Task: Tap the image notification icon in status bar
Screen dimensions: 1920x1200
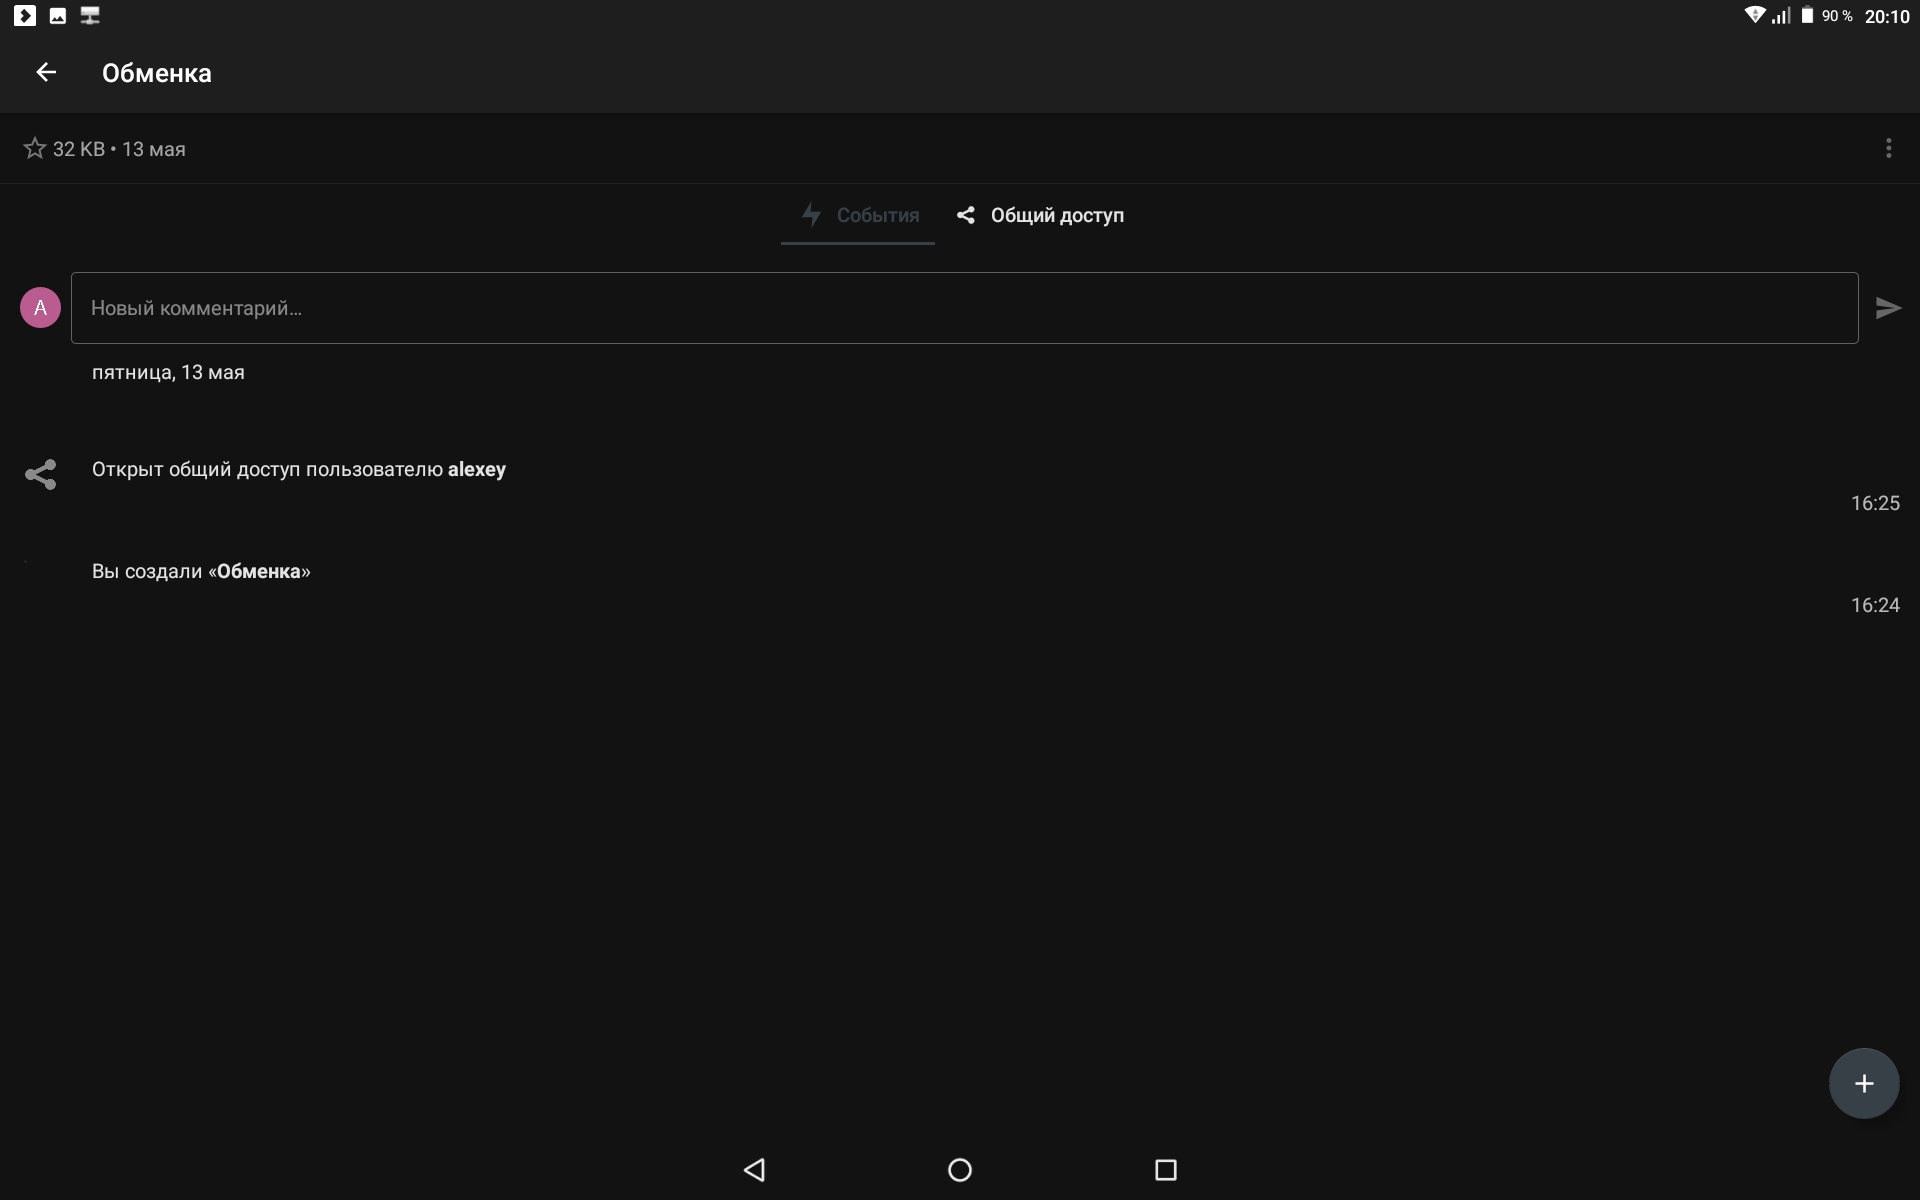Action: [x=58, y=16]
